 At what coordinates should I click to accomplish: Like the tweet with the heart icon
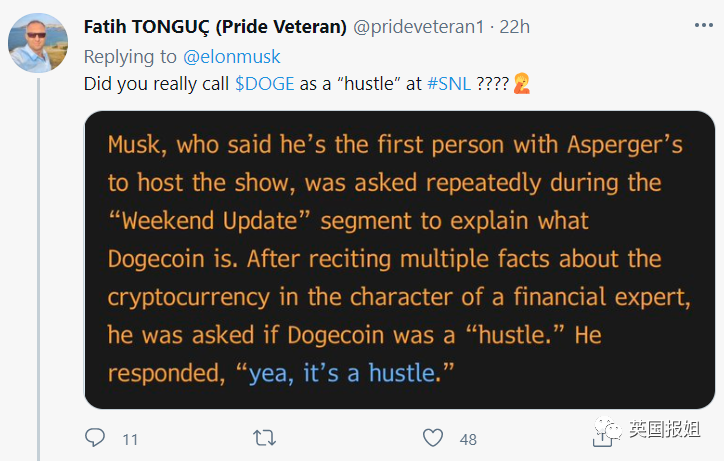tap(433, 438)
